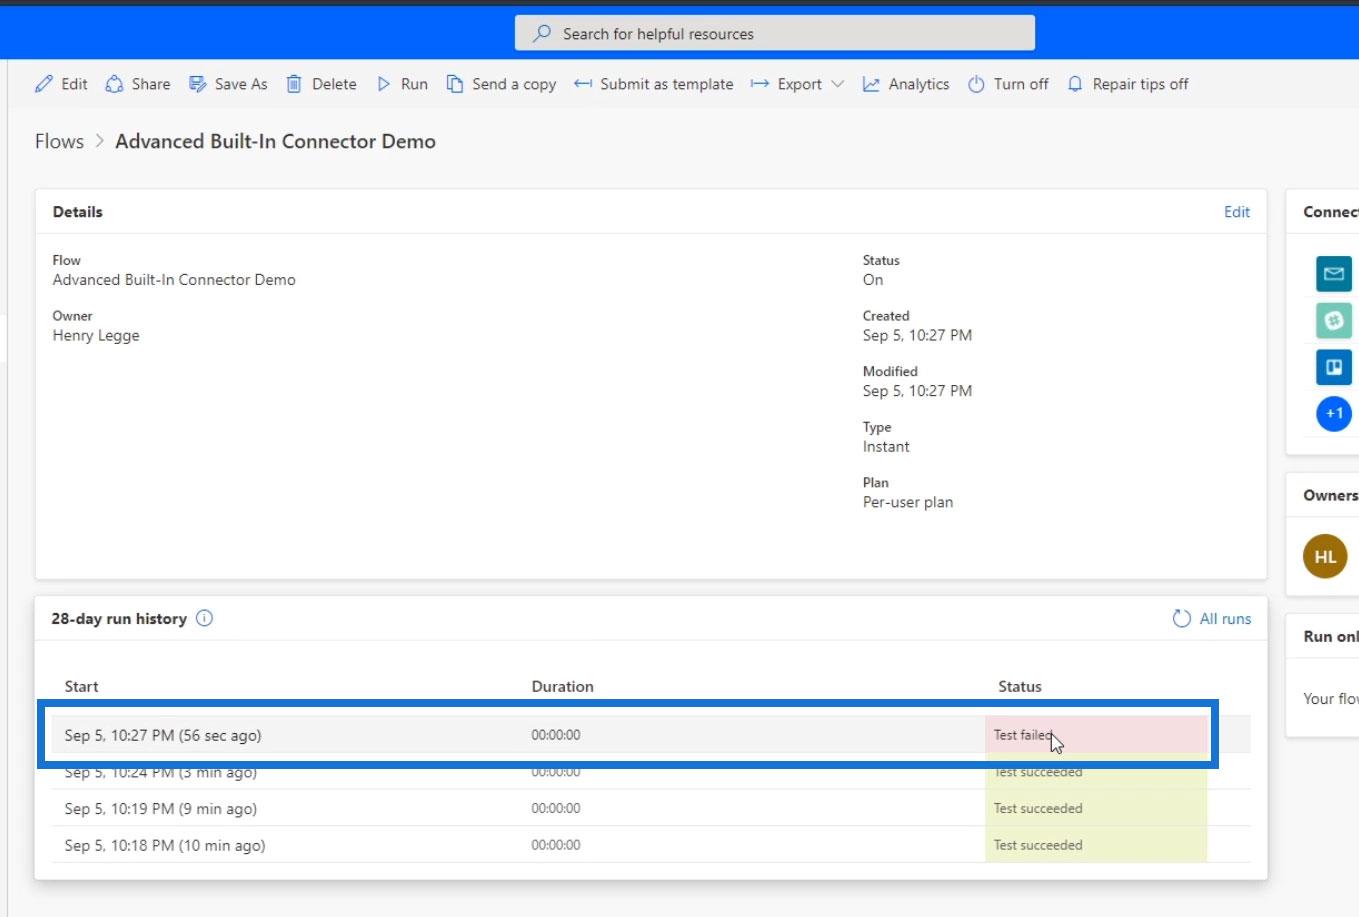Toggle Repair tips off

click(1128, 84)
